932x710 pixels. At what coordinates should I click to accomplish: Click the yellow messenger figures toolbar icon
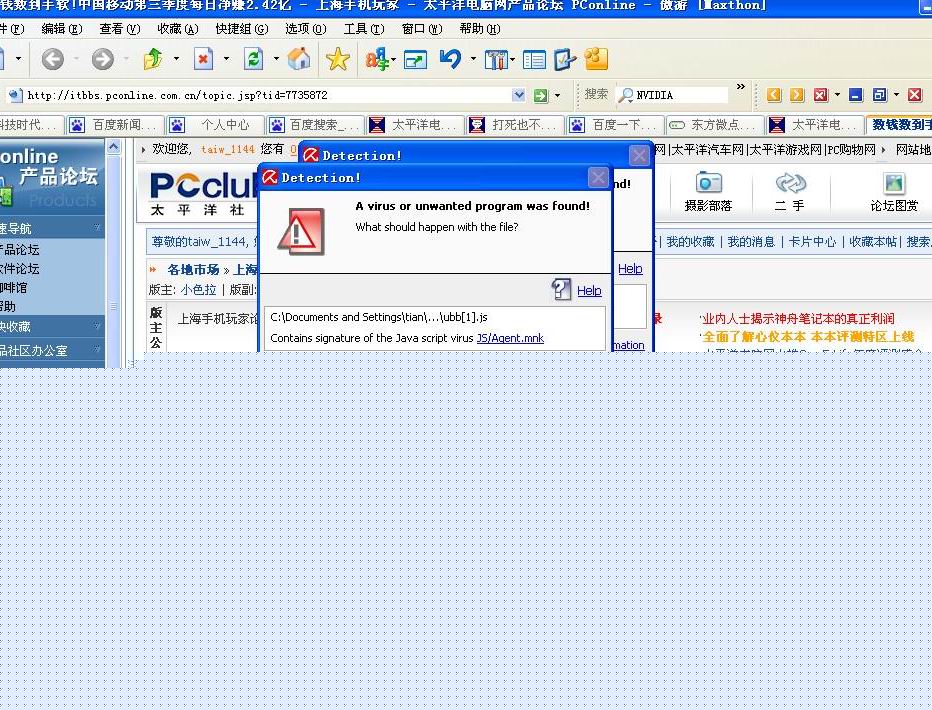pos(596,59)
